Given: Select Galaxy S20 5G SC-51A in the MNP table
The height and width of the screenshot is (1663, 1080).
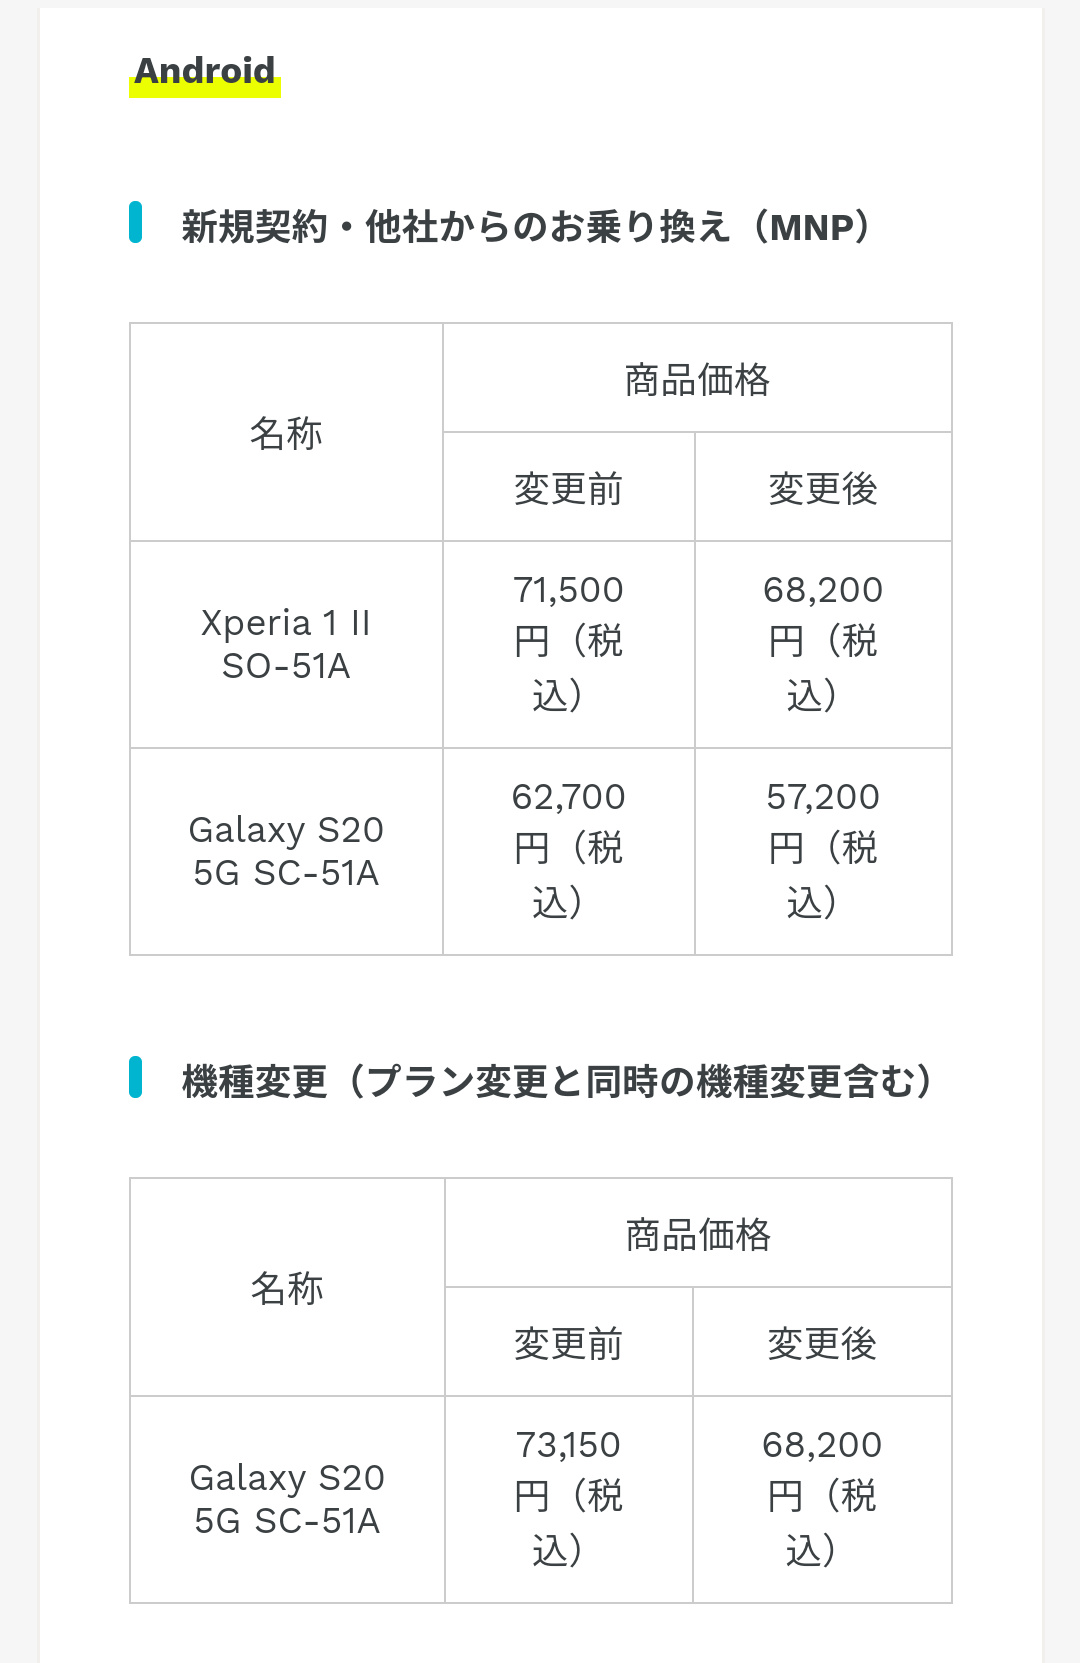Looking at the screenshot, I should [286, 852].
